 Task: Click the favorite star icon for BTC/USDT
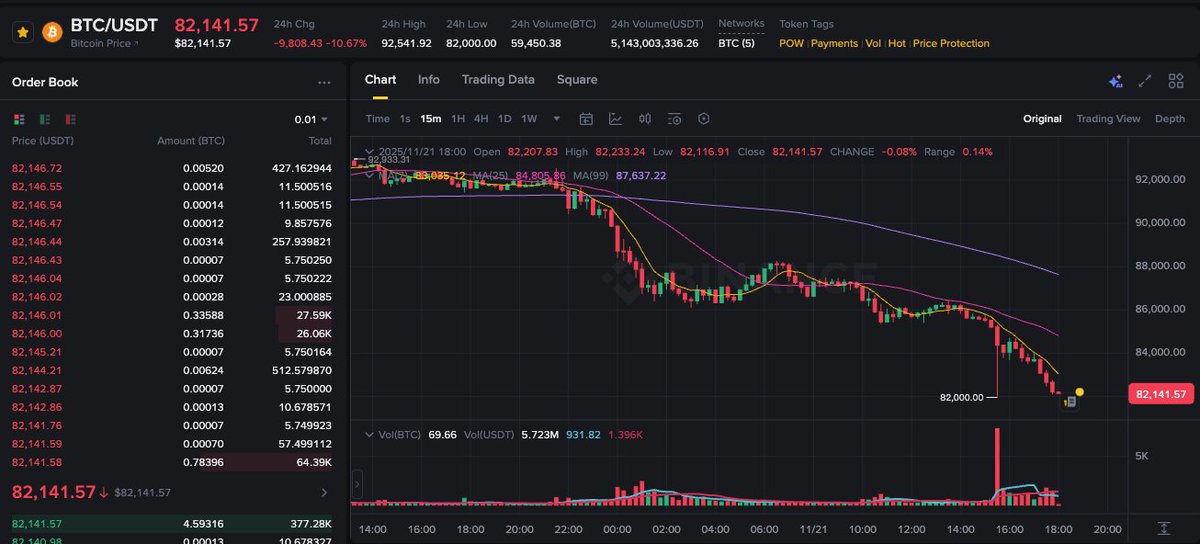click(x=23, y=32)
